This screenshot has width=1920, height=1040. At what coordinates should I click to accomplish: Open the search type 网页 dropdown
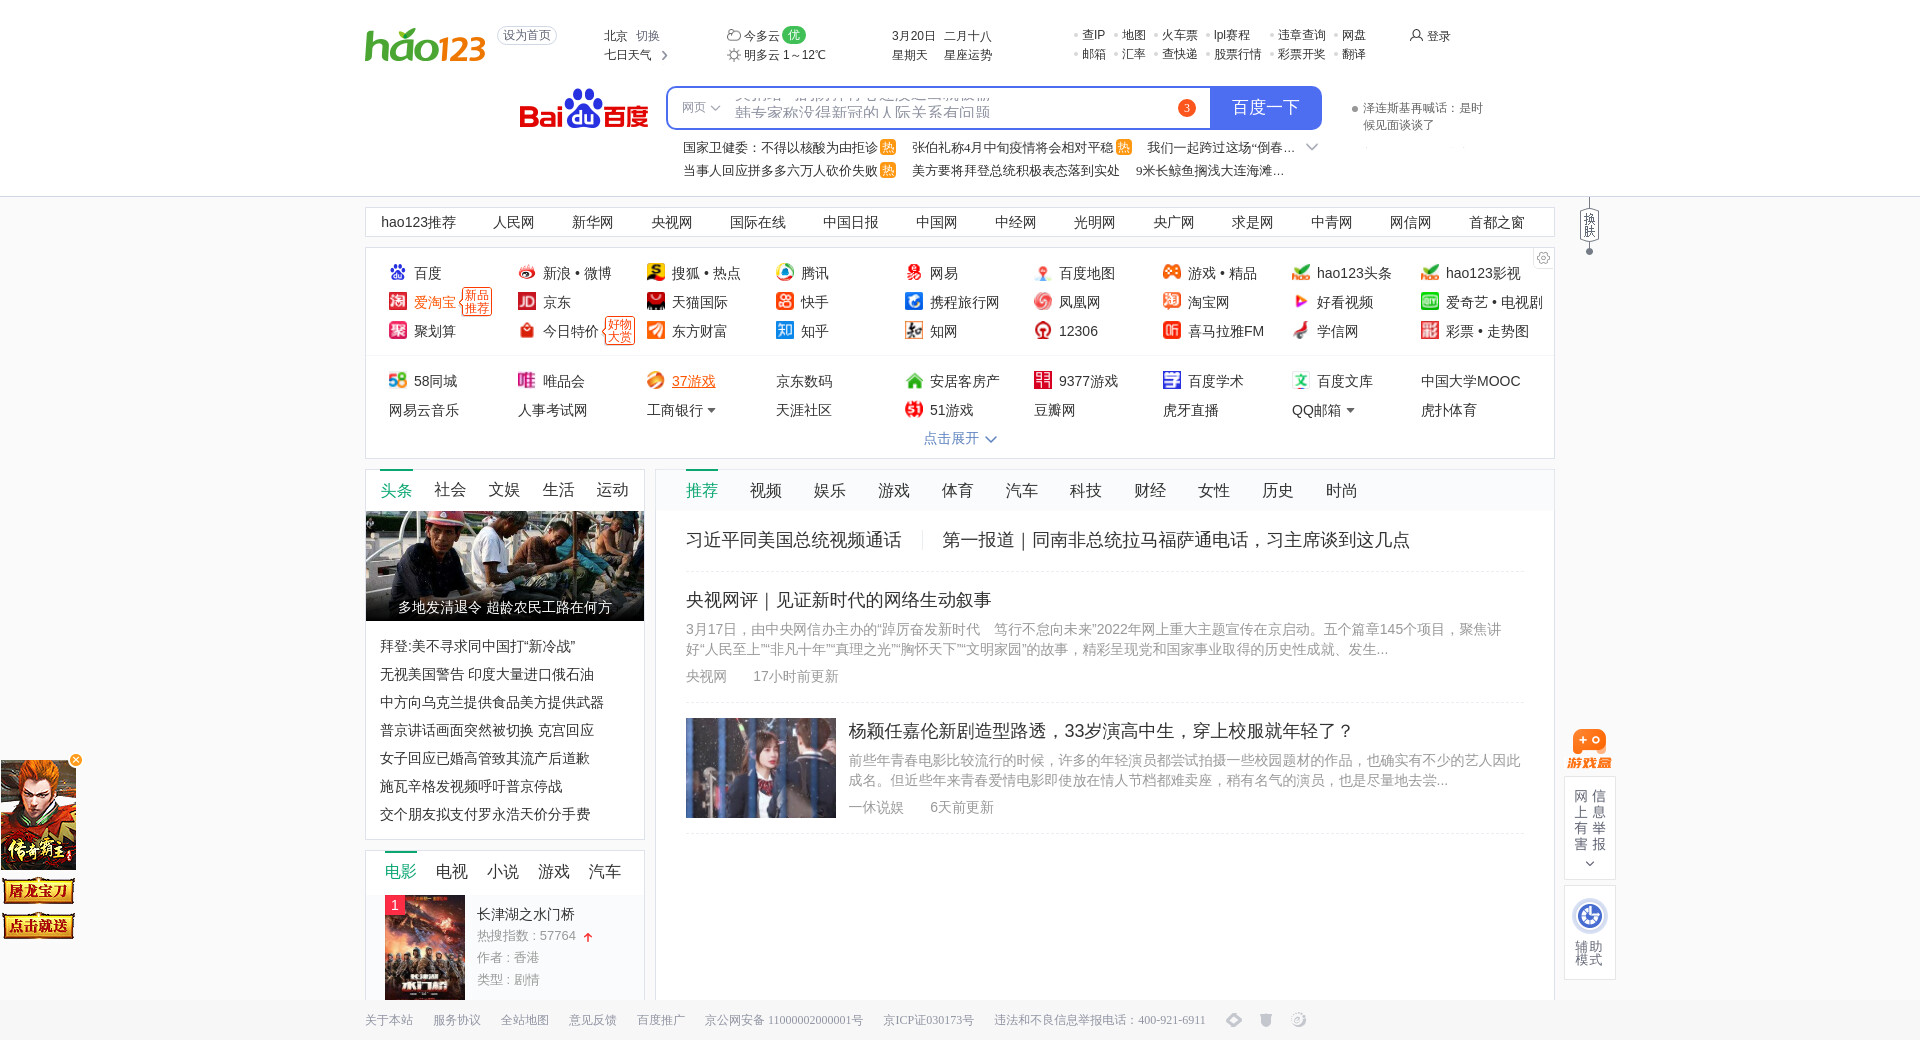pyautogui.click(x=700, y=108)
